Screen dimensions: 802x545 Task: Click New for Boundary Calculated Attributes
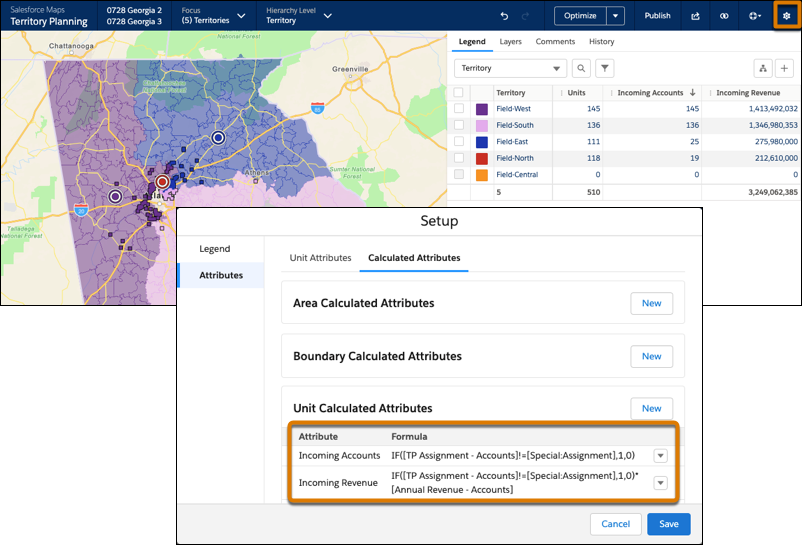pos(651,356)
